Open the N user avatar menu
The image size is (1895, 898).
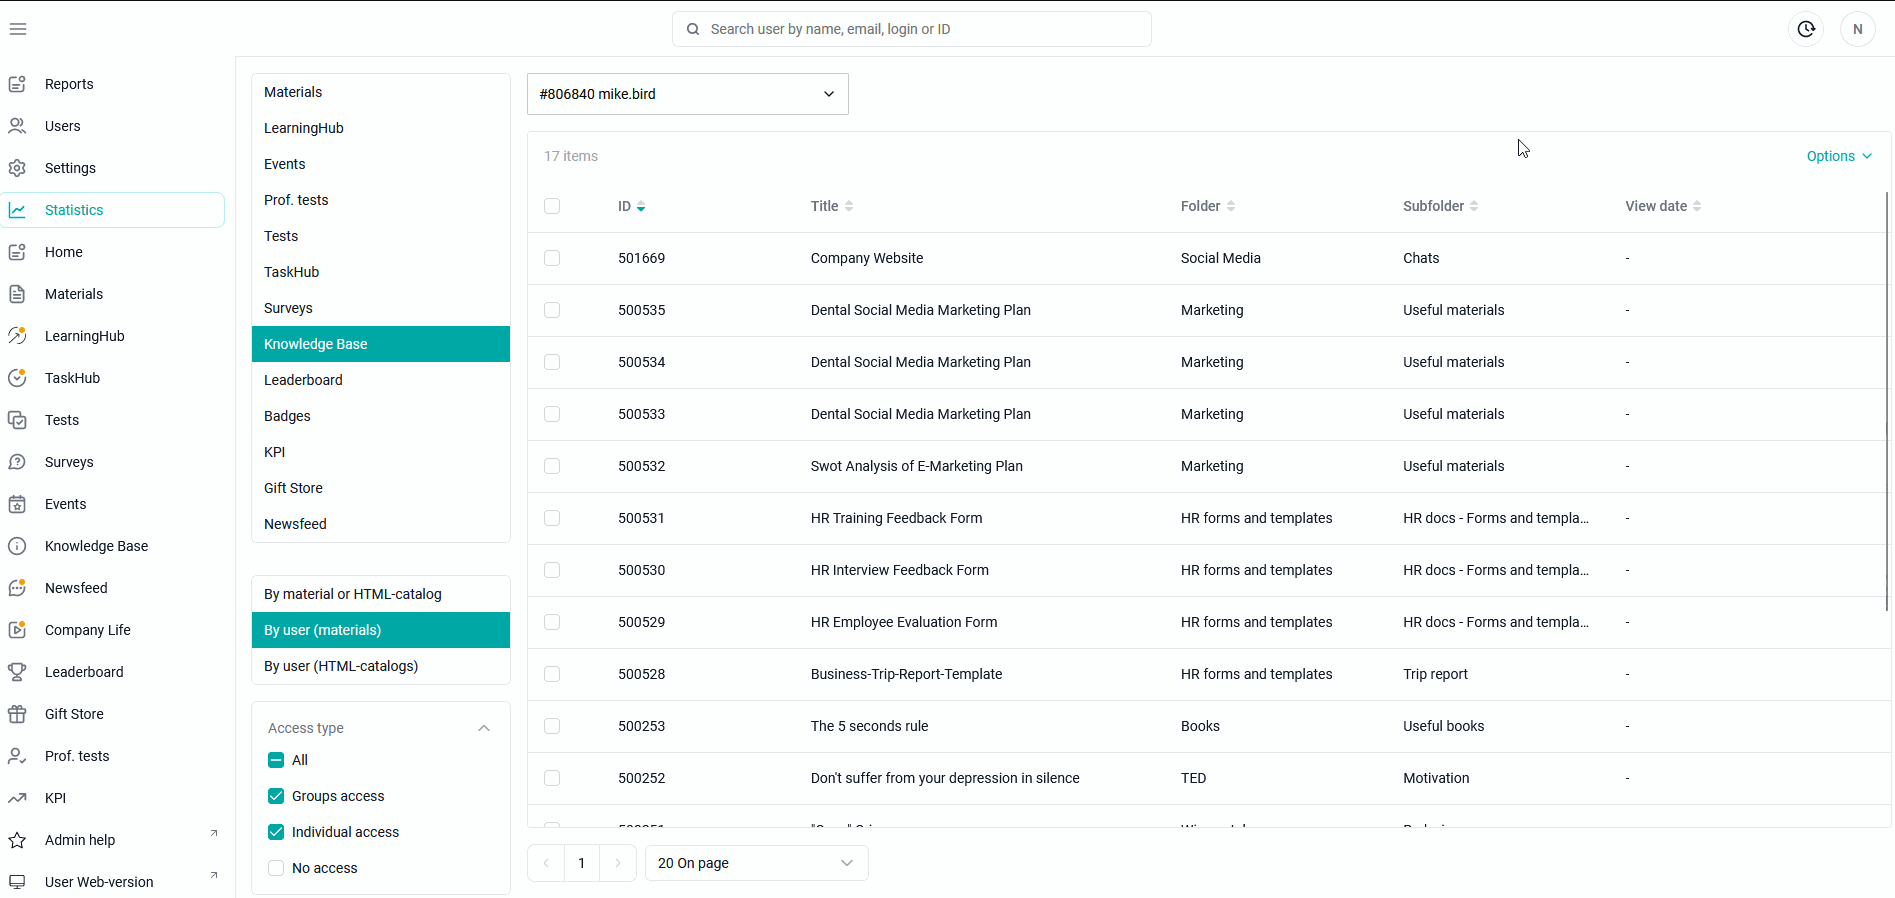tap(1858, 29)
